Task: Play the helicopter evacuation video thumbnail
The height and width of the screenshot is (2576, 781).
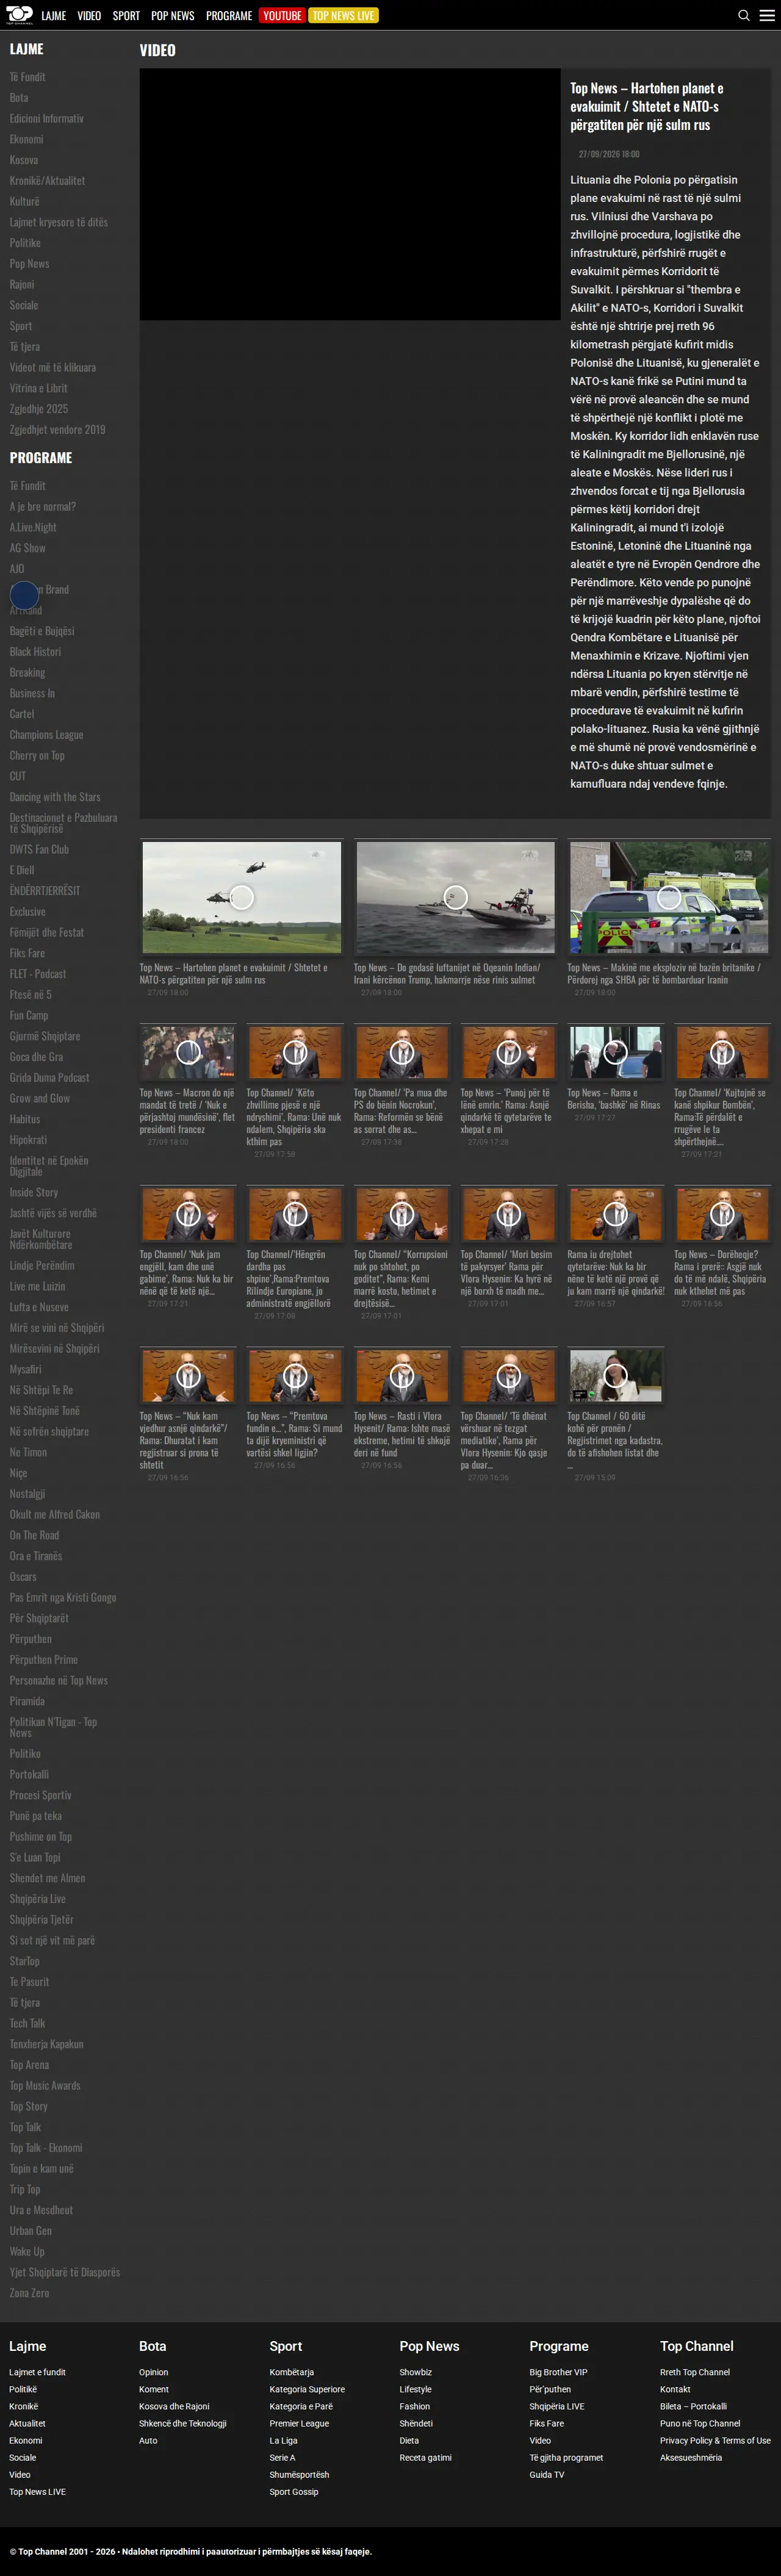Action: coord(241,897)
